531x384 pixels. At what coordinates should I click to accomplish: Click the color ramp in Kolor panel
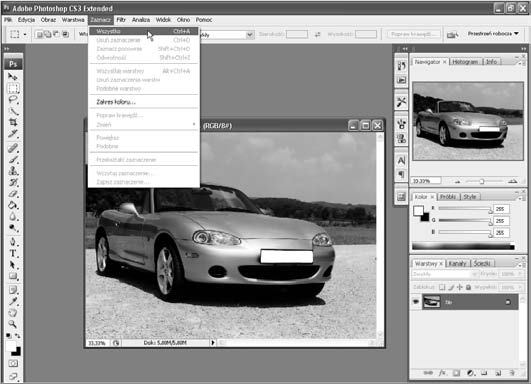point(463,246)
